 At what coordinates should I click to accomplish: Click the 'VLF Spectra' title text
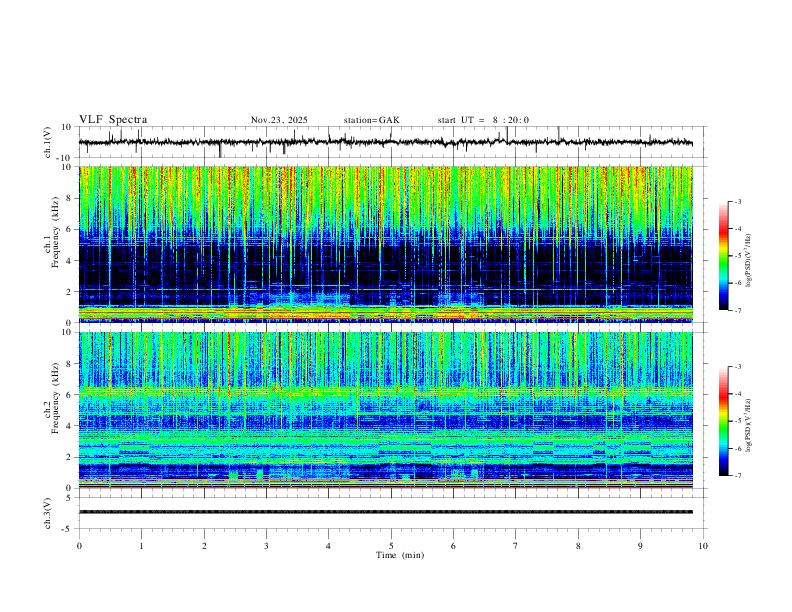[113, 120]
